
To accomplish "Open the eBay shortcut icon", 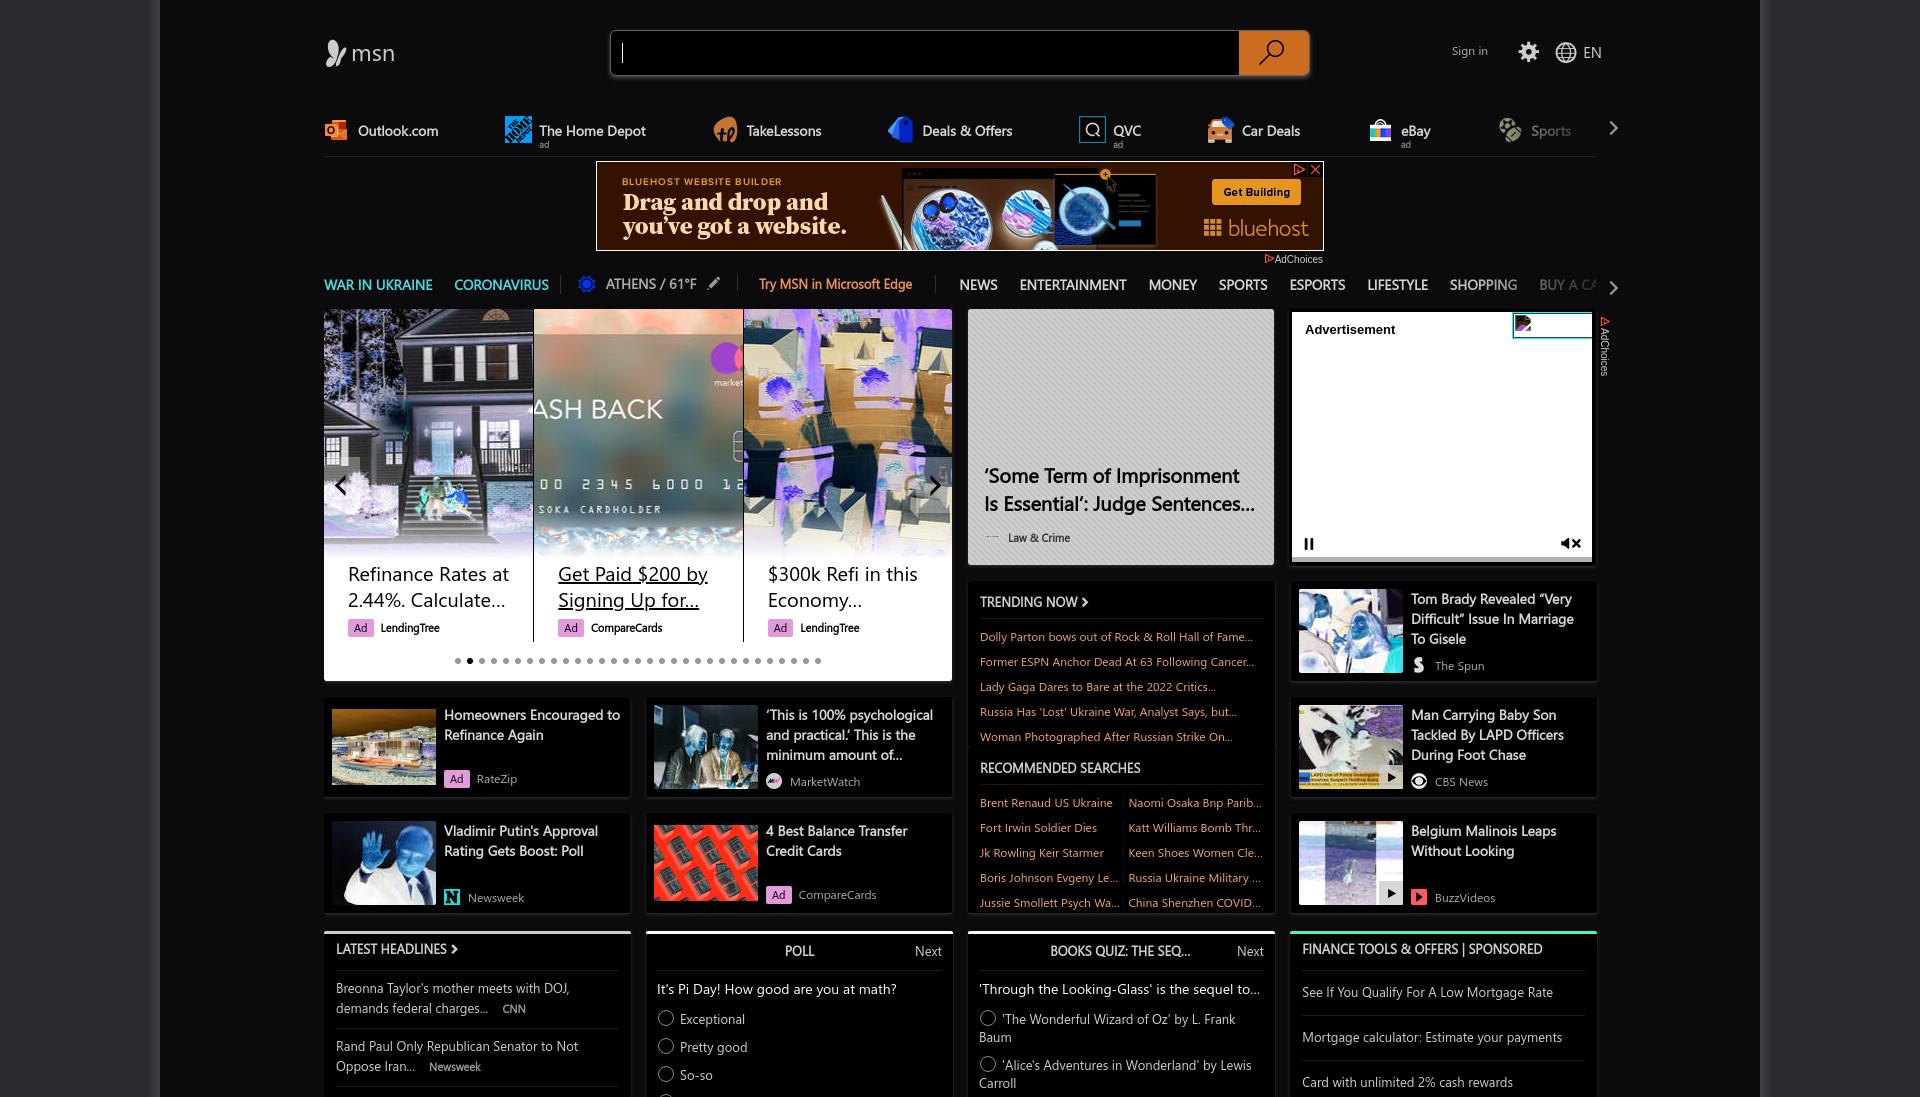I will 1380,130.
